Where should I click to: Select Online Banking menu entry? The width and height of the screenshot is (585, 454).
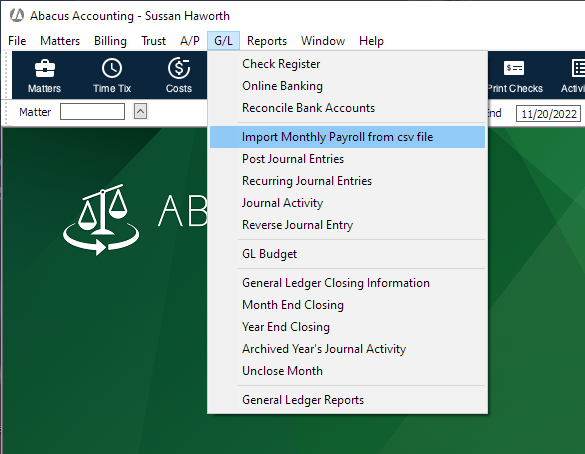coord(347,86)
